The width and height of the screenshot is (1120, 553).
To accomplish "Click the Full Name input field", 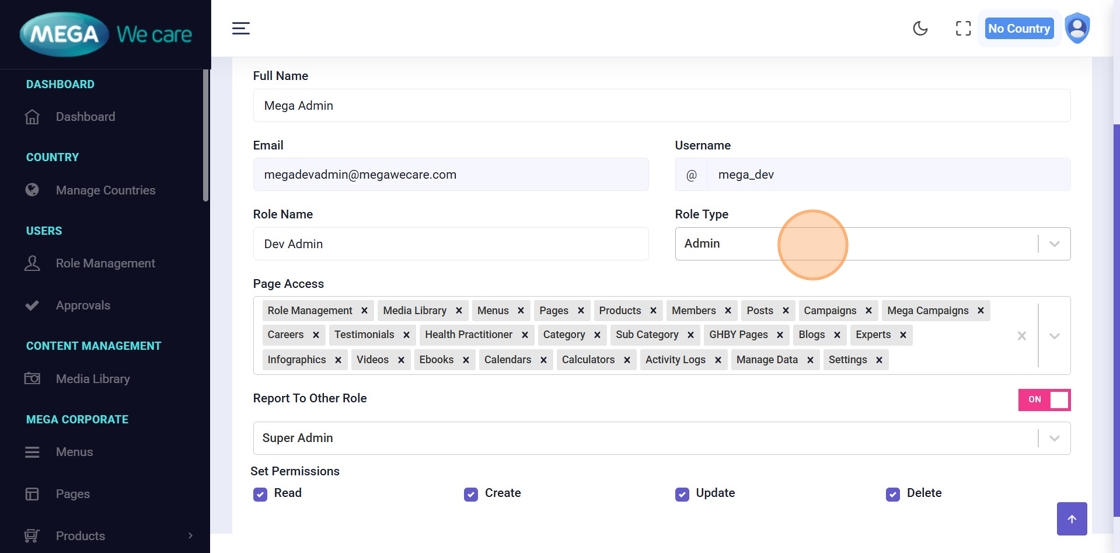I will (661, 106).
